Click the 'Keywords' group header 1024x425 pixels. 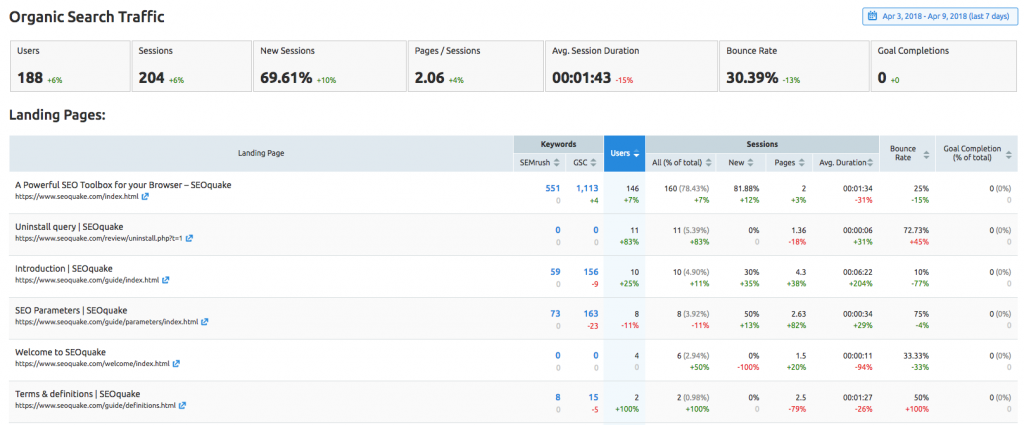point(559,144)
